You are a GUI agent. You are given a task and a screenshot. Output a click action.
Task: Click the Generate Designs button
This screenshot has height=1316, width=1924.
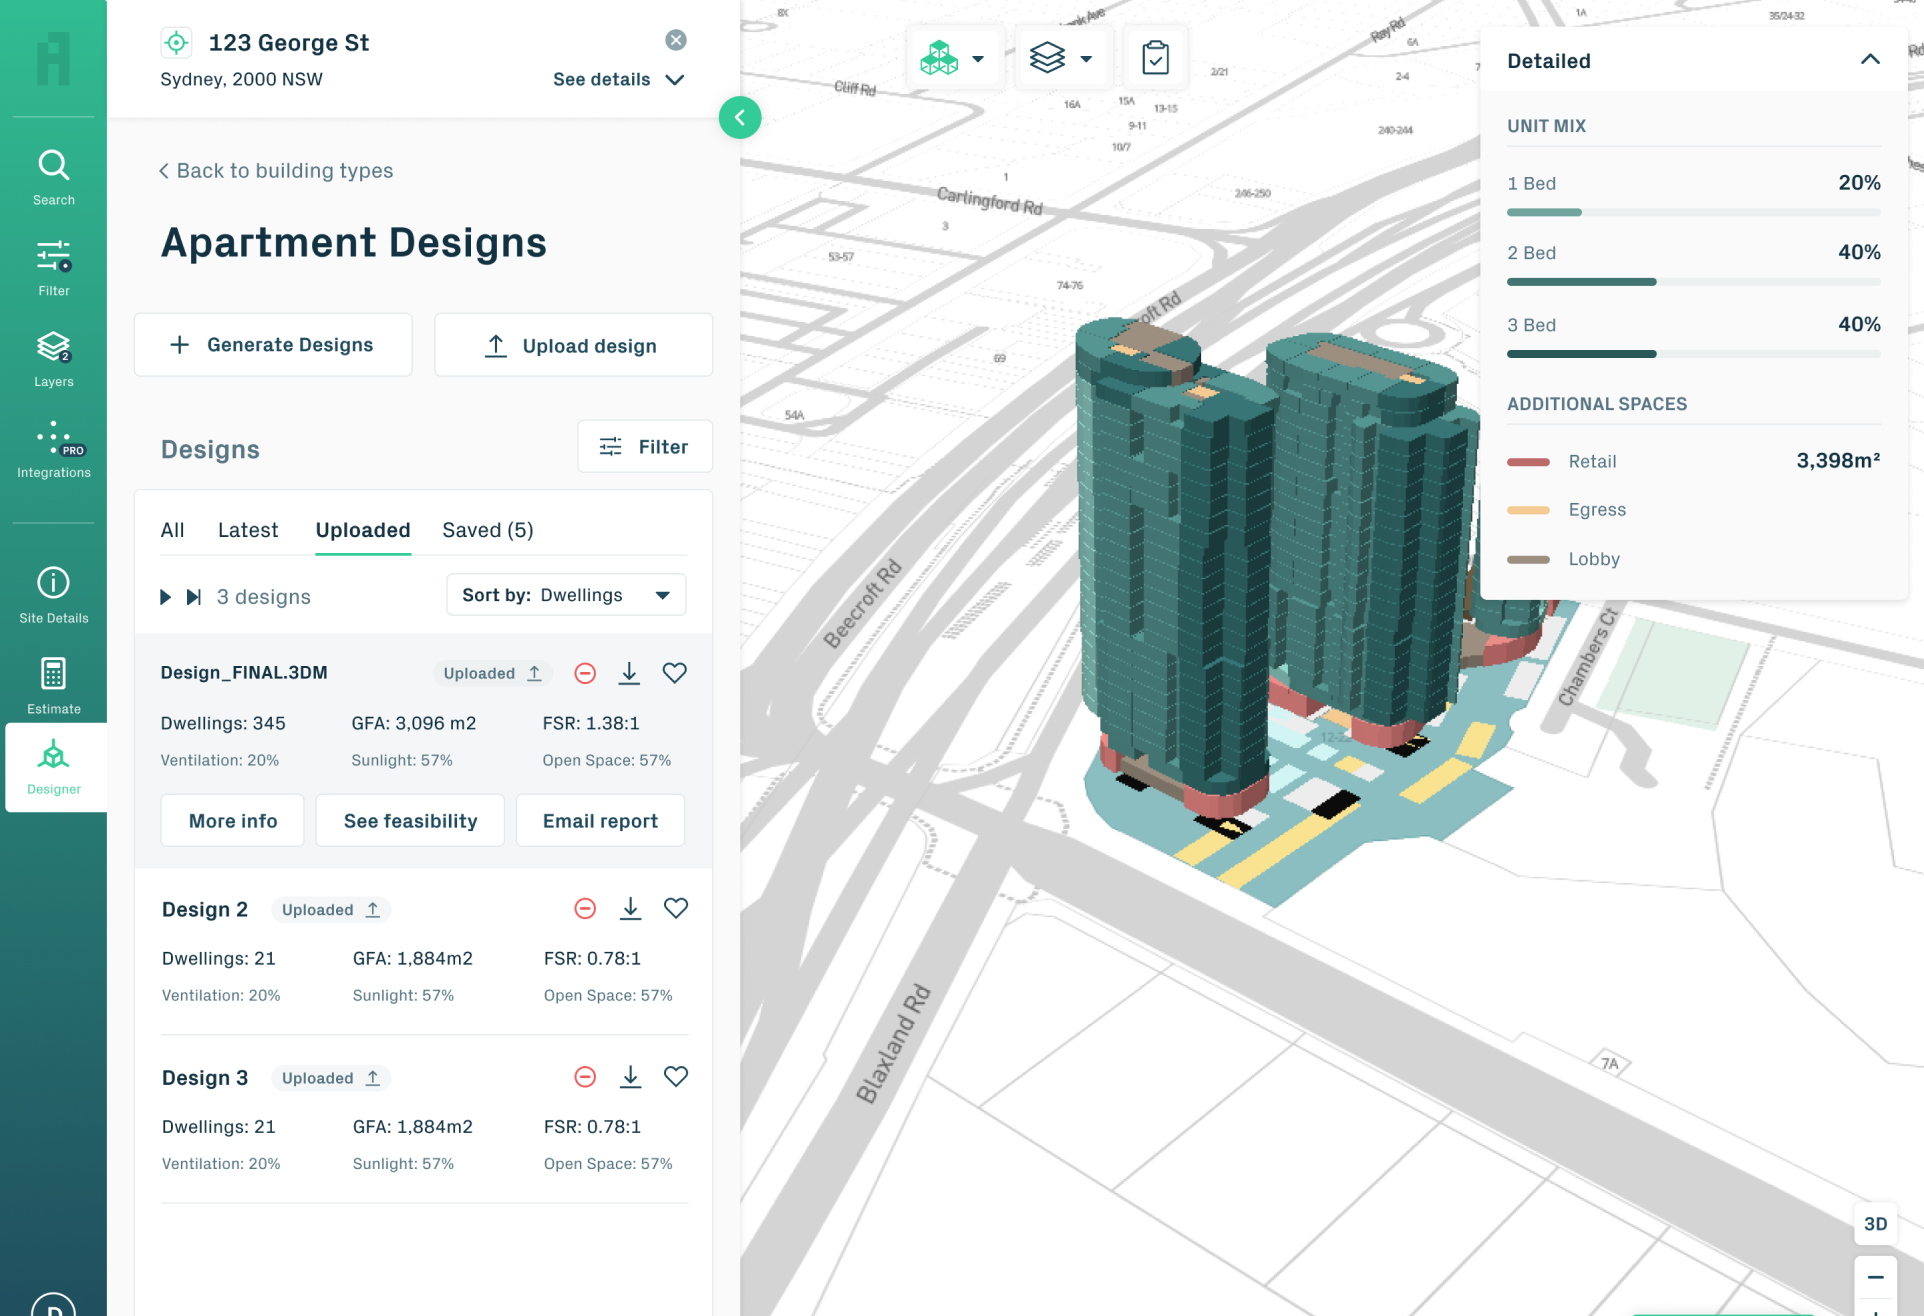pos(272,344)
